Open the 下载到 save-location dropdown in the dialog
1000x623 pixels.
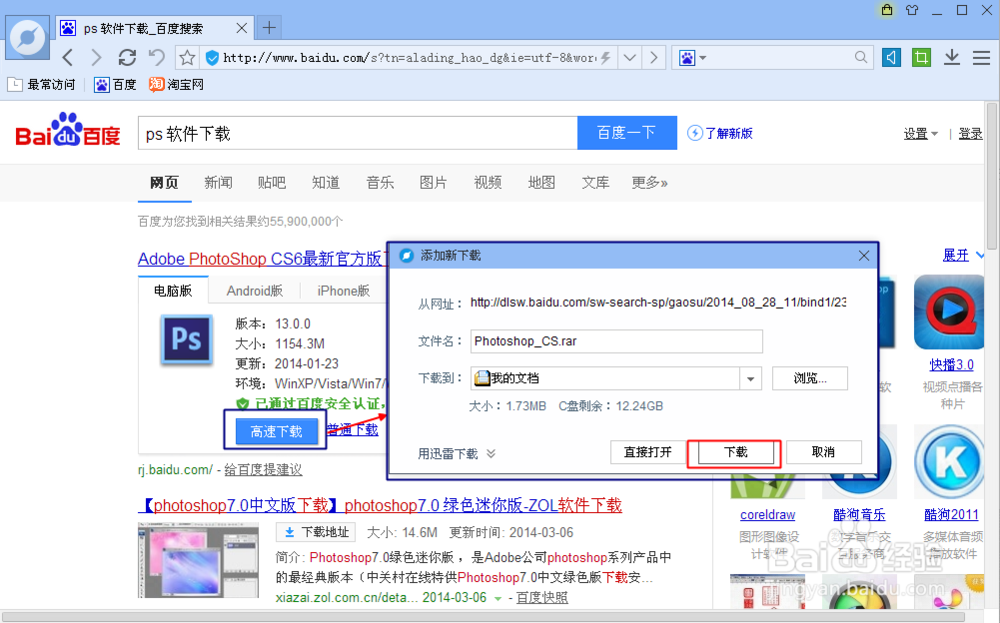[x=749, y=378]
